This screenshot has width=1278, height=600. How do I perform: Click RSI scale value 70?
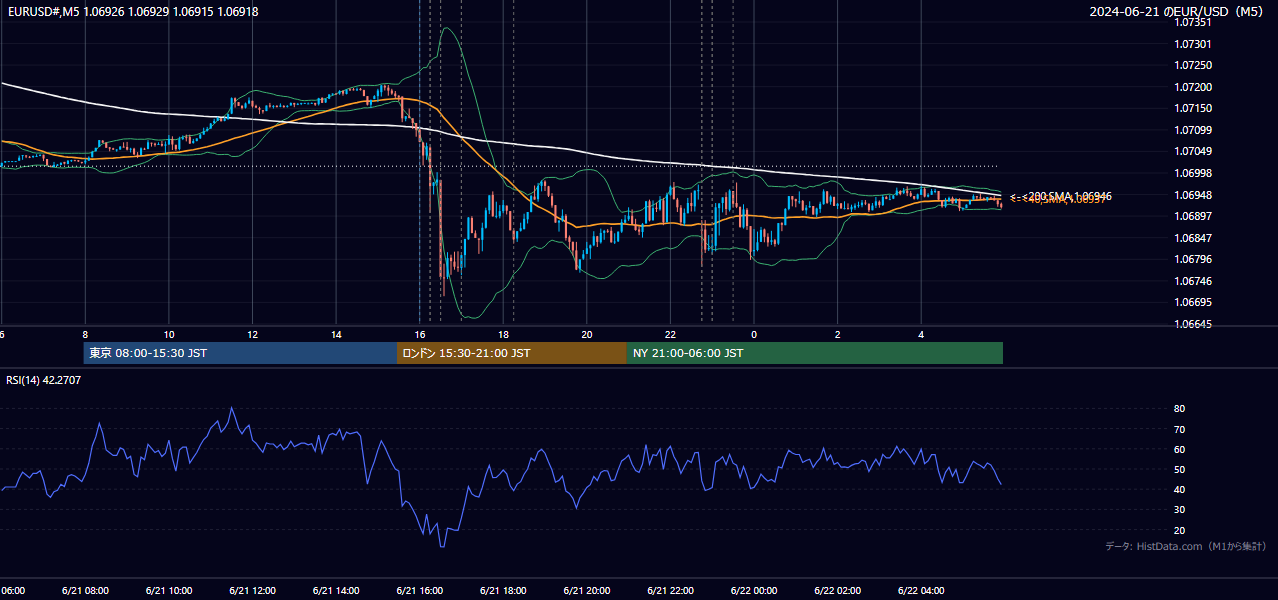(x=1180, y=429)
